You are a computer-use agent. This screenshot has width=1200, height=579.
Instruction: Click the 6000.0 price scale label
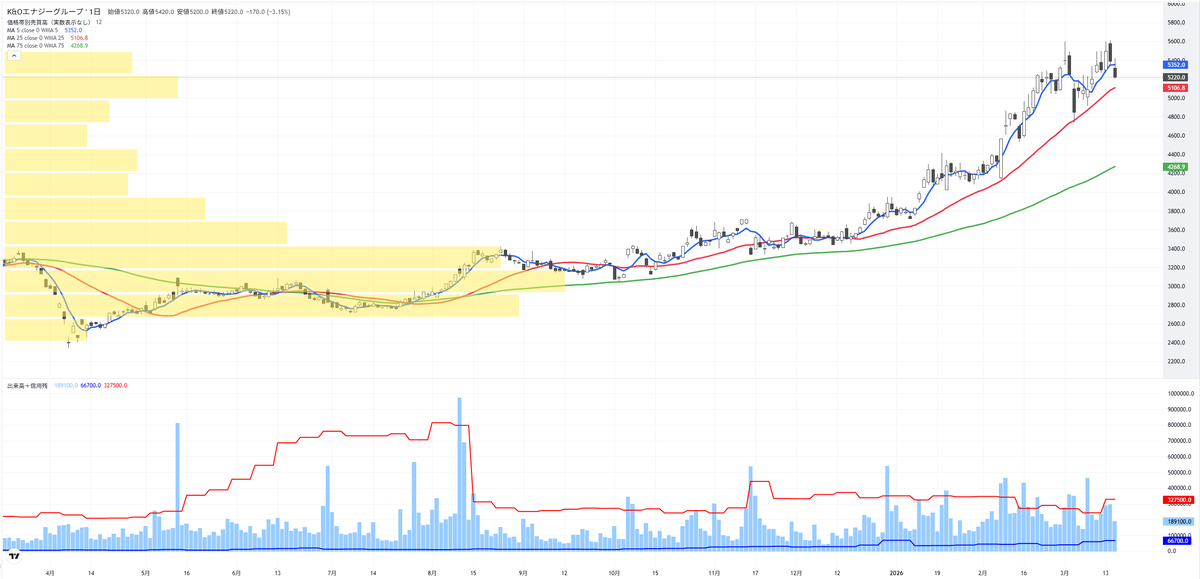click(1174, 5)
